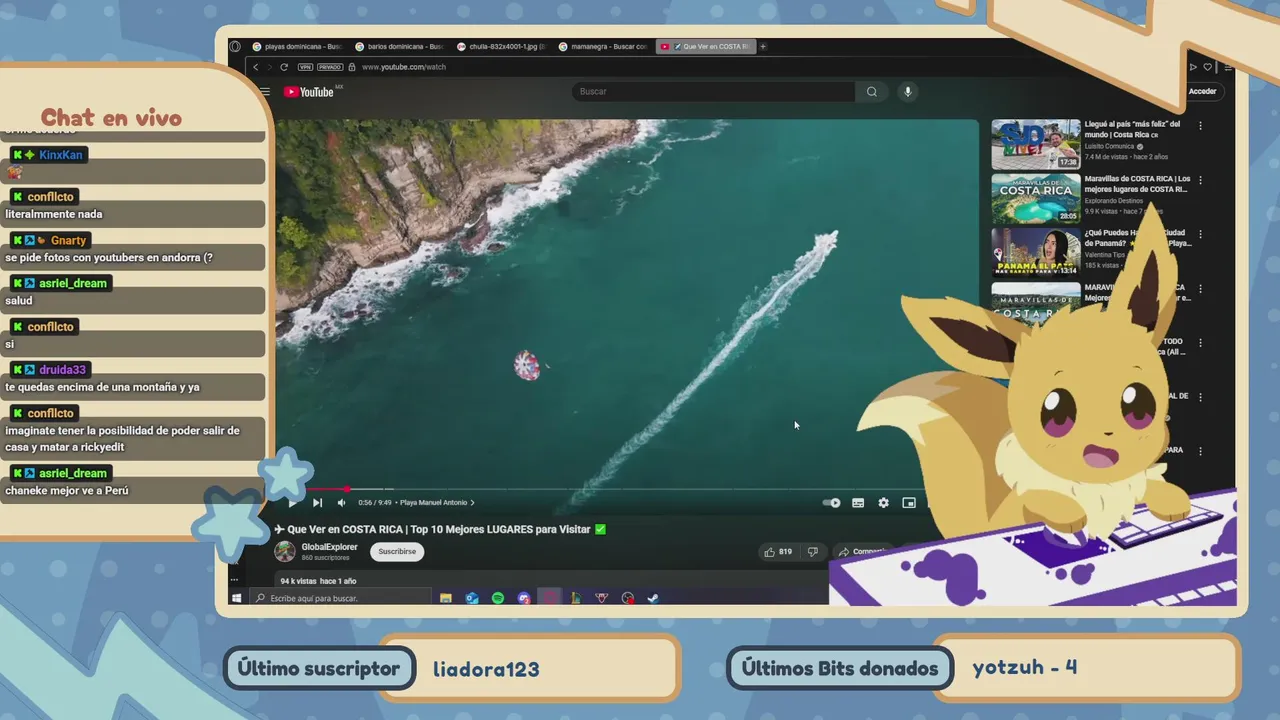Open options menu for Panamá video
The image size is (1280, 720).
1201,234
